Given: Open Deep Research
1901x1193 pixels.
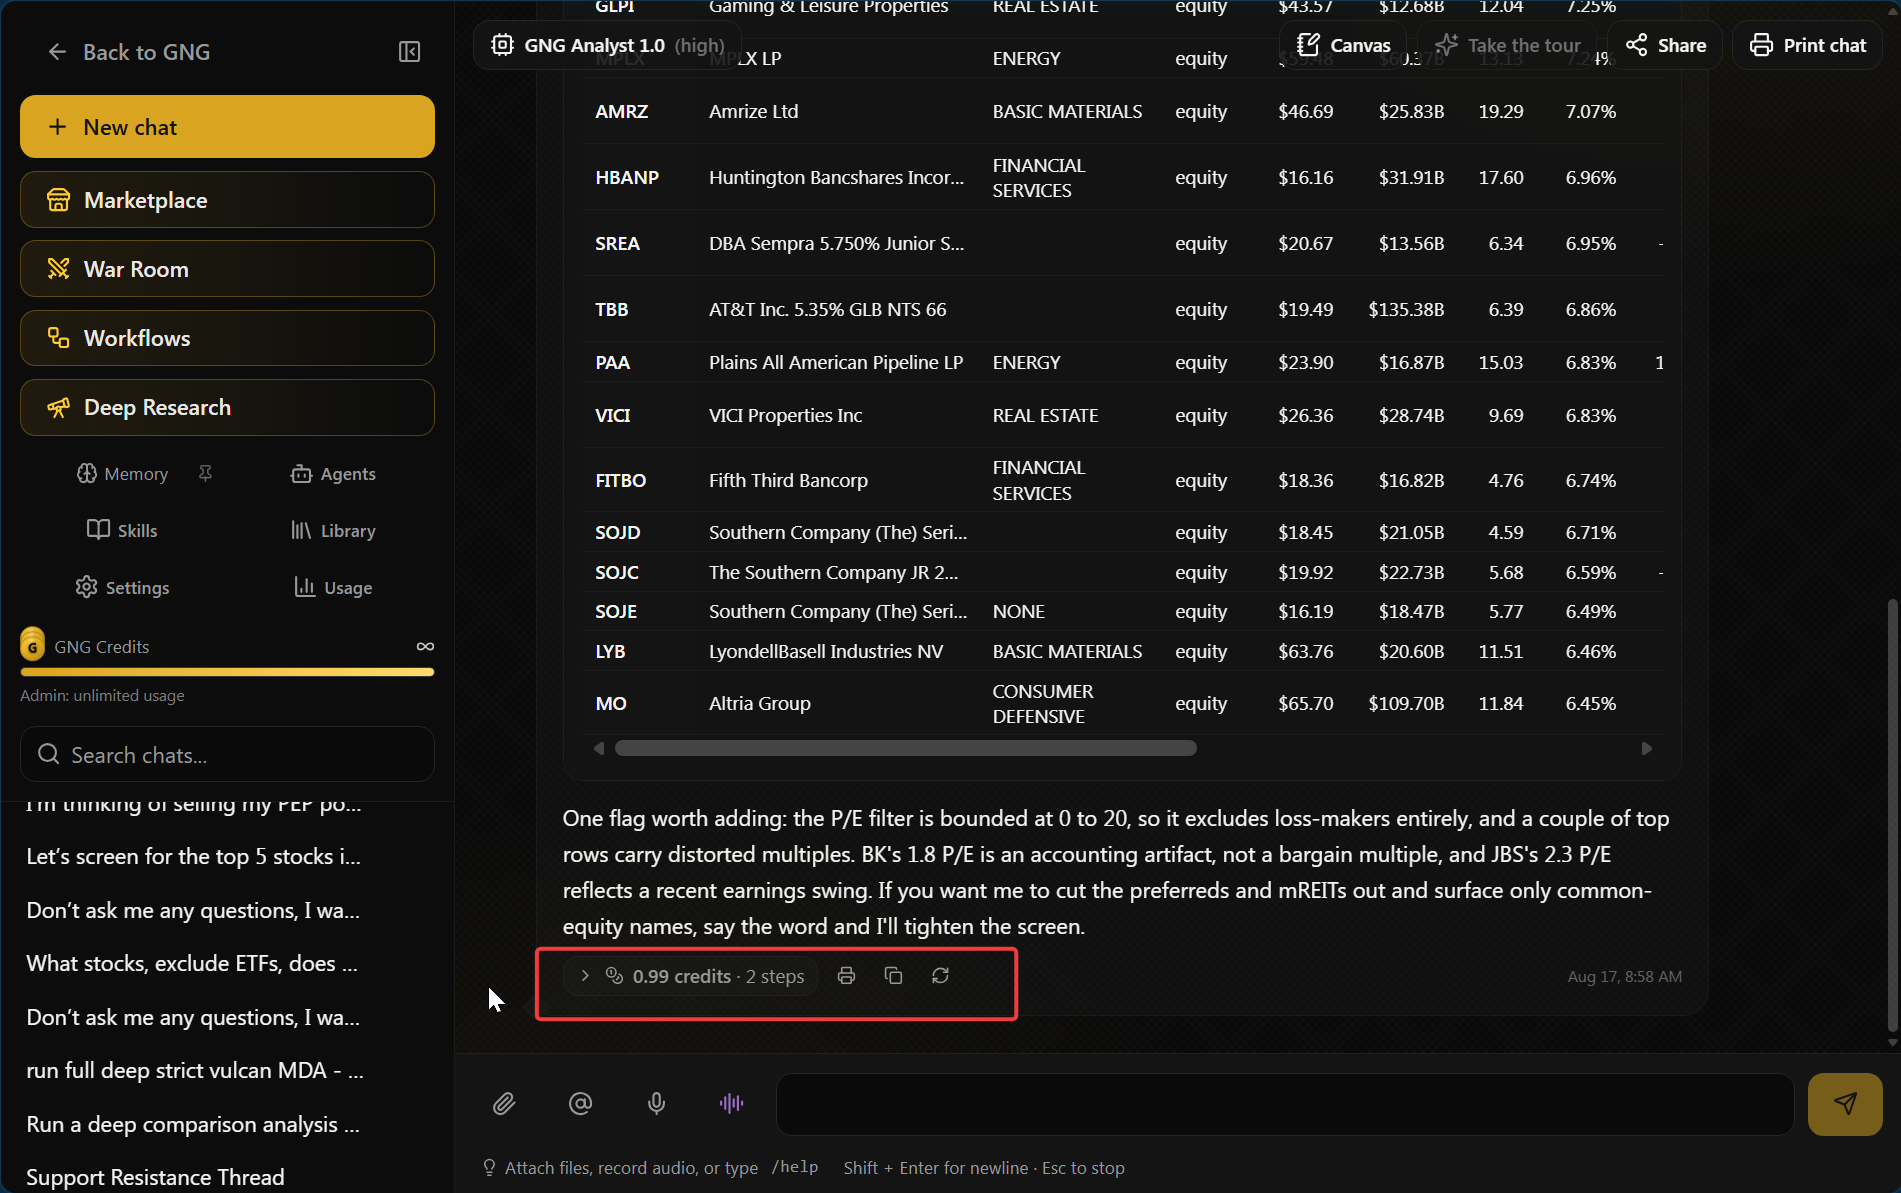Looking at the screenshot, I should click(x=227, y=407).
